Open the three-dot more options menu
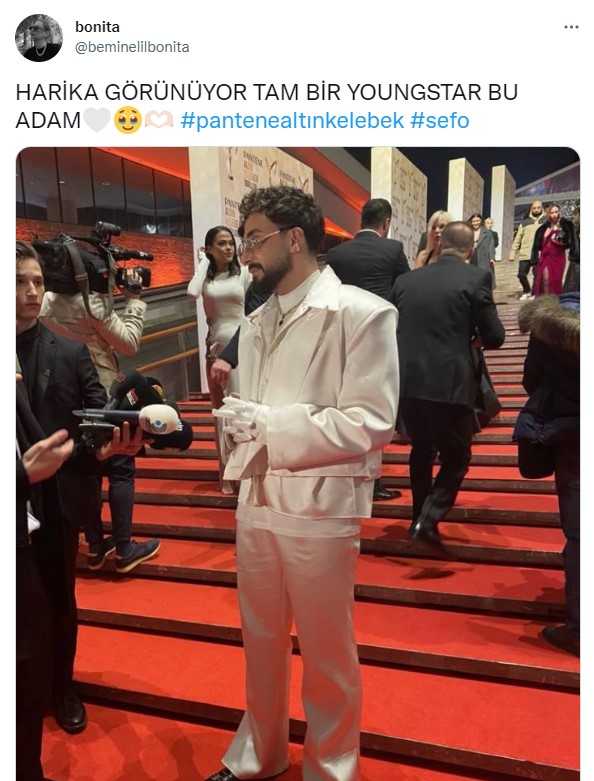 571,27
